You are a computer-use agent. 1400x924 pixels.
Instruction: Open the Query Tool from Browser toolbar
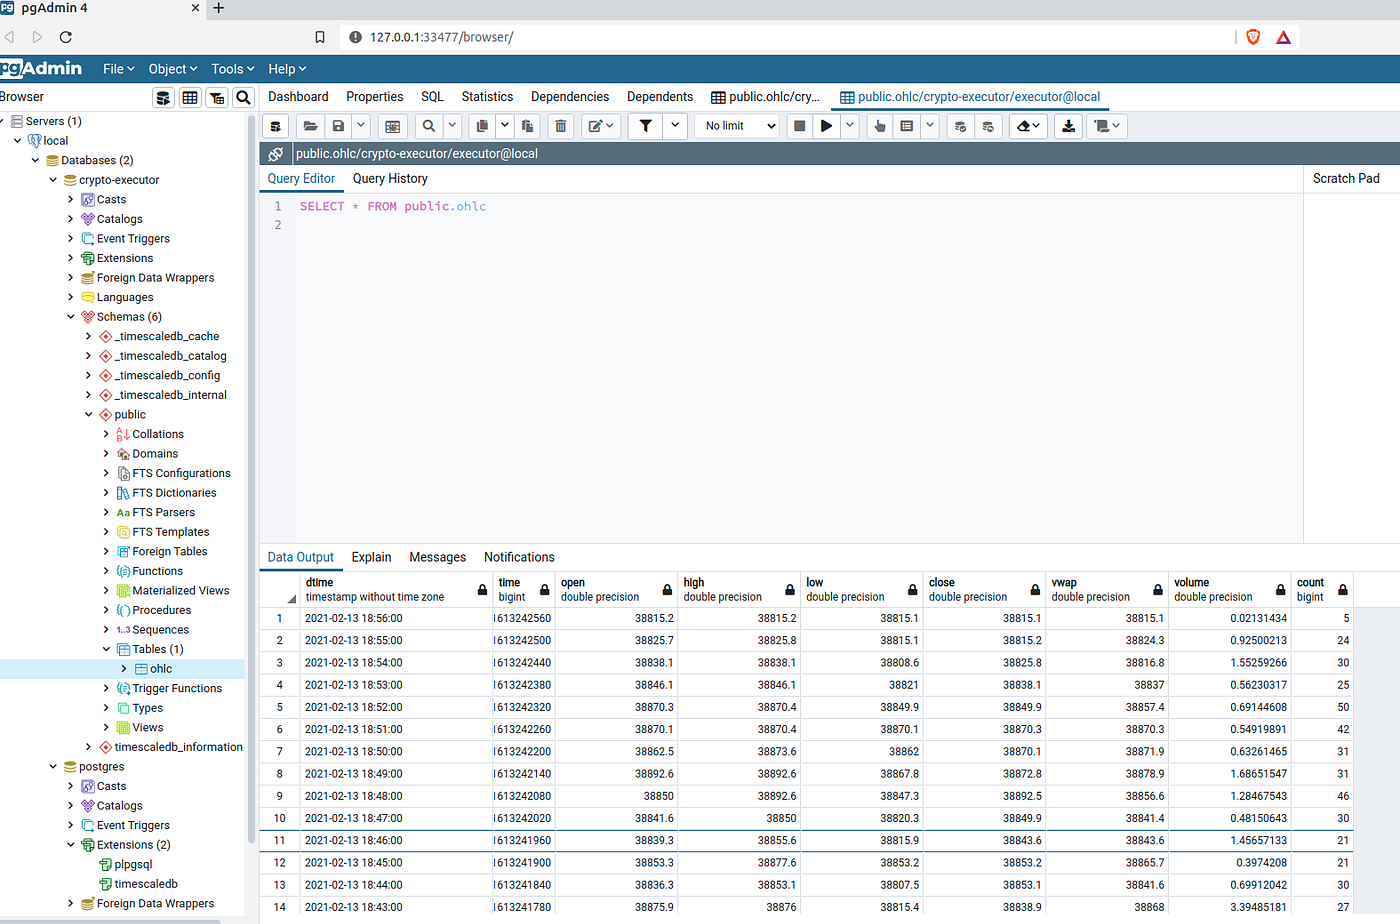coord(164,97)
